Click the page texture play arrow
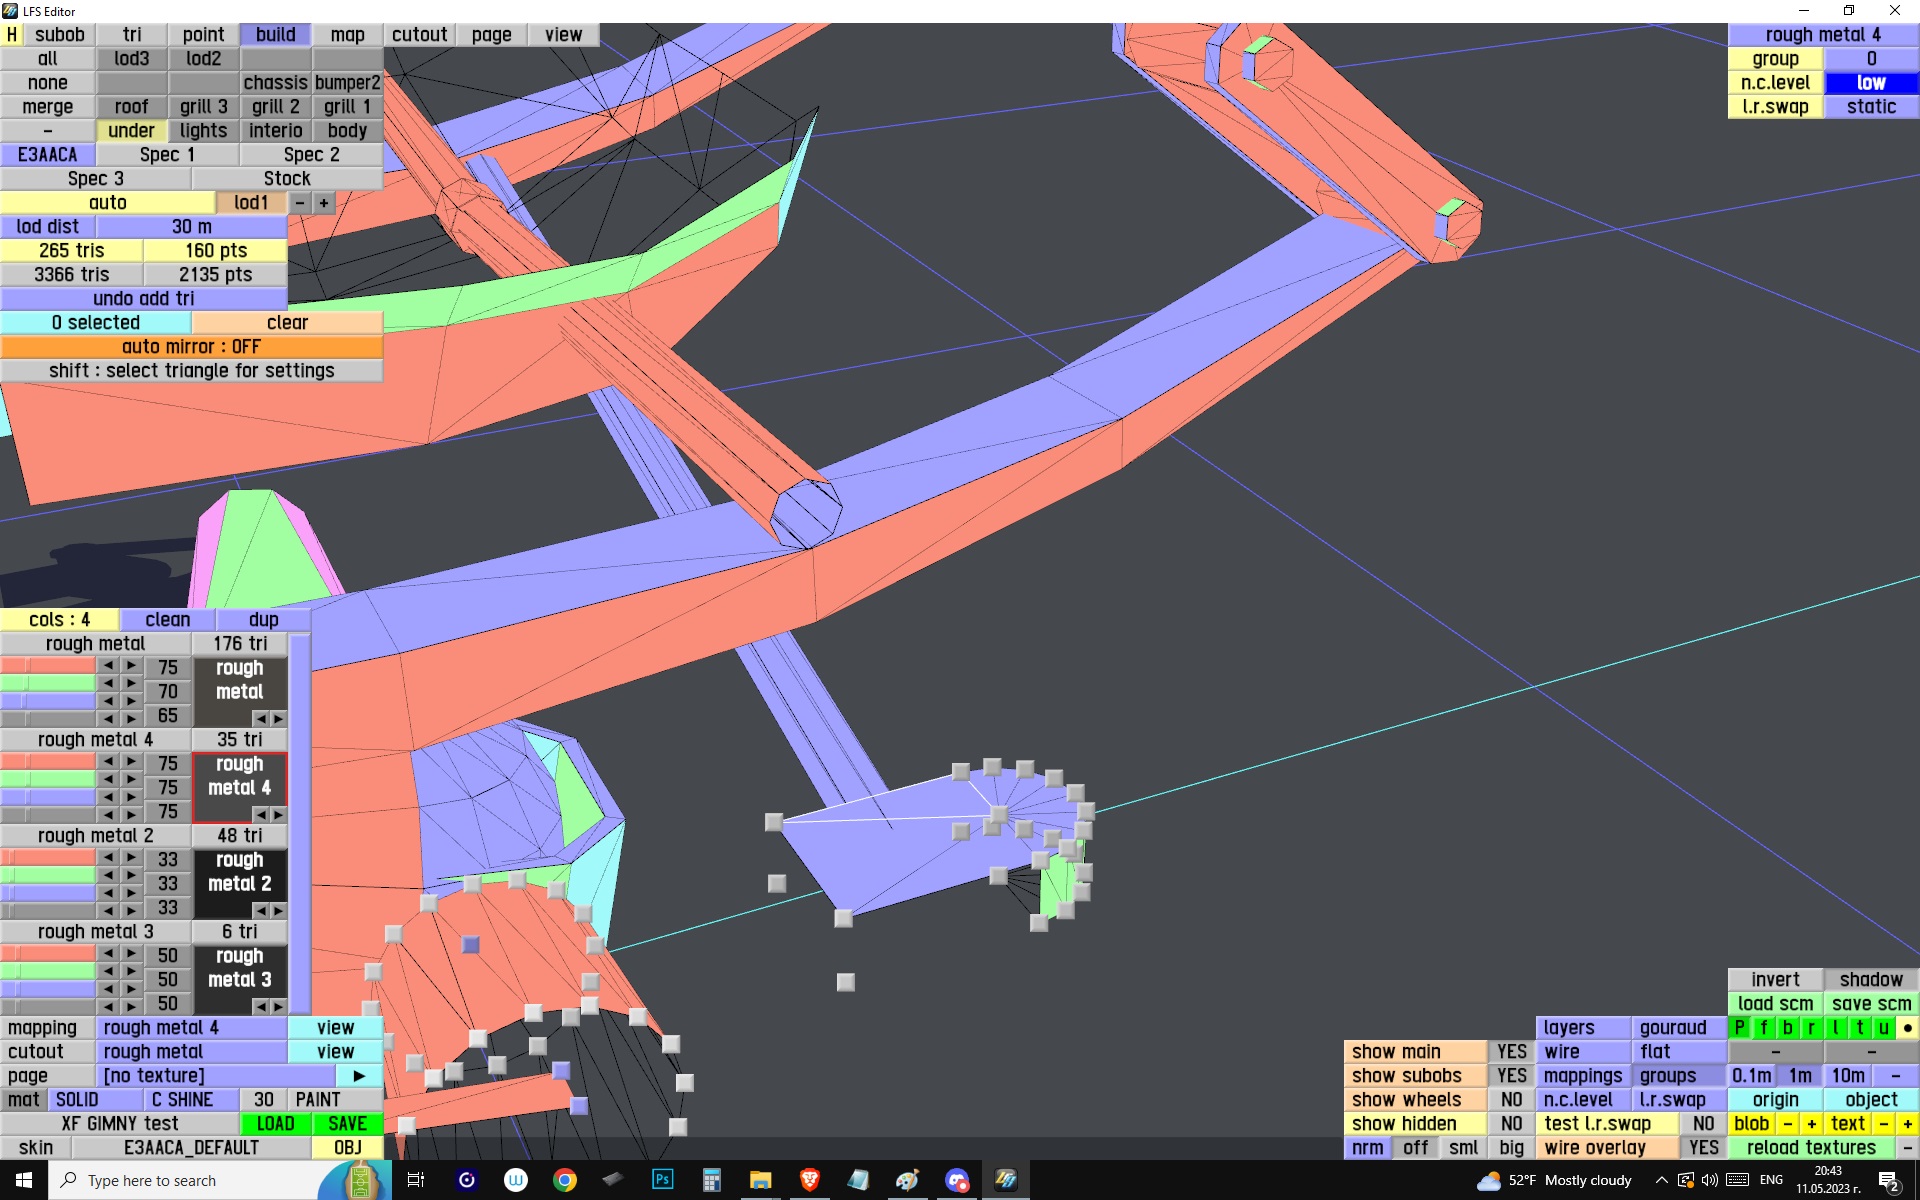The image size is (1920, 1200). (359, 1076)
